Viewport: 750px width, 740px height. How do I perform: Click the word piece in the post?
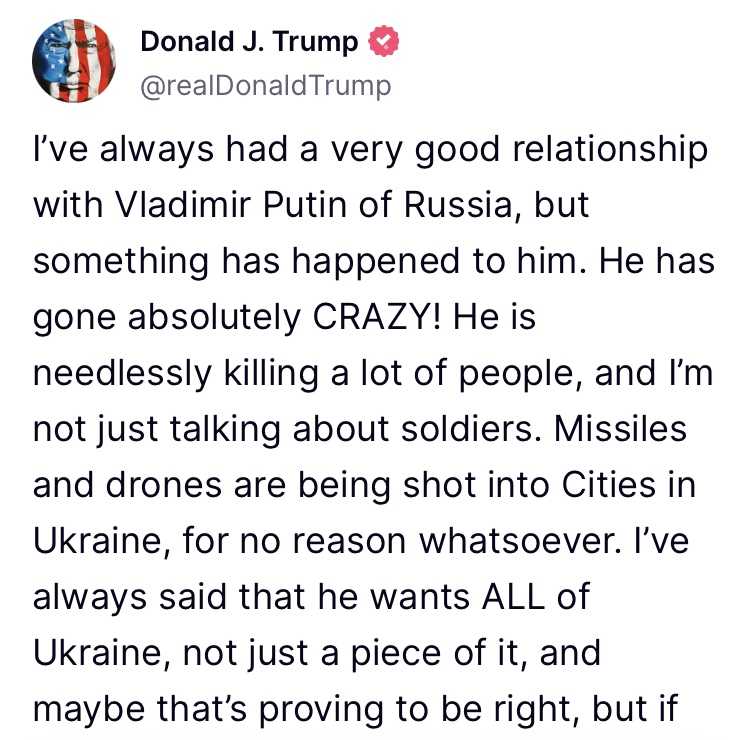pyautogui.click(x=397, y=654)
